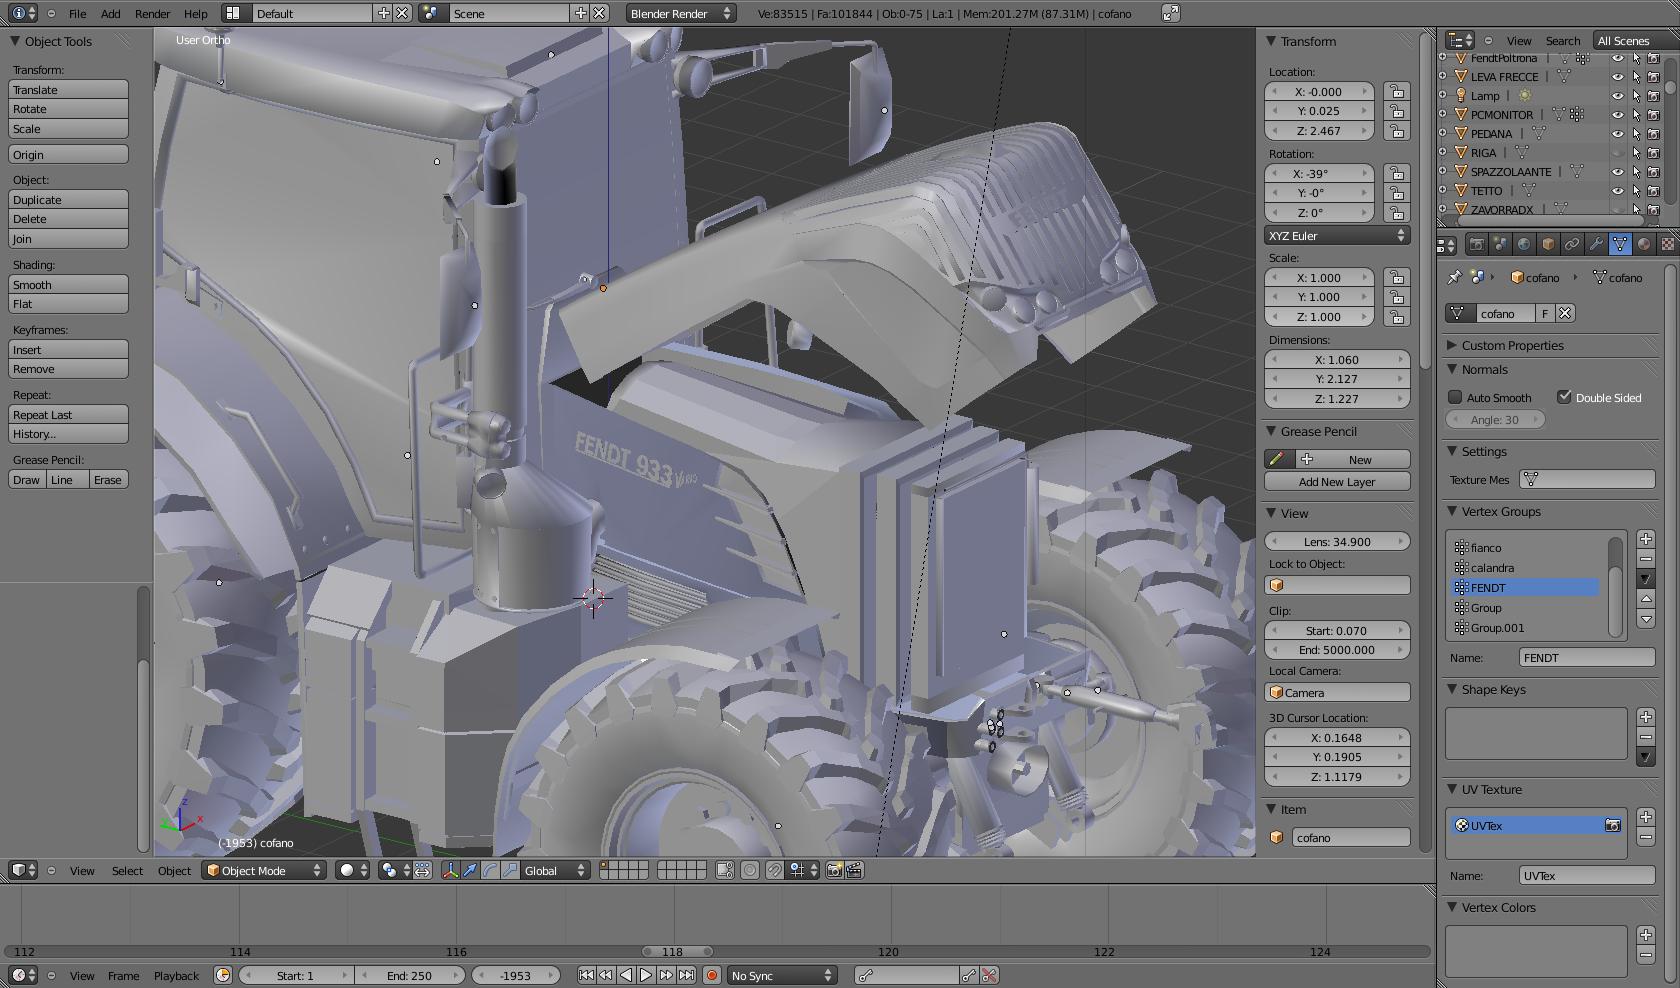
Task: Show RIGA by clicking its eye icon
Action: click(1617, 153)
